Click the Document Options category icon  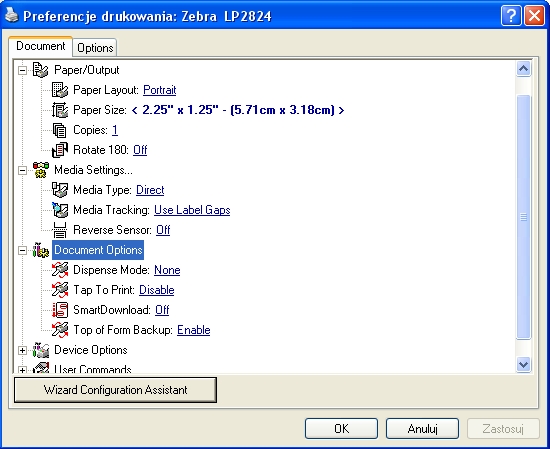click(41, 250)
